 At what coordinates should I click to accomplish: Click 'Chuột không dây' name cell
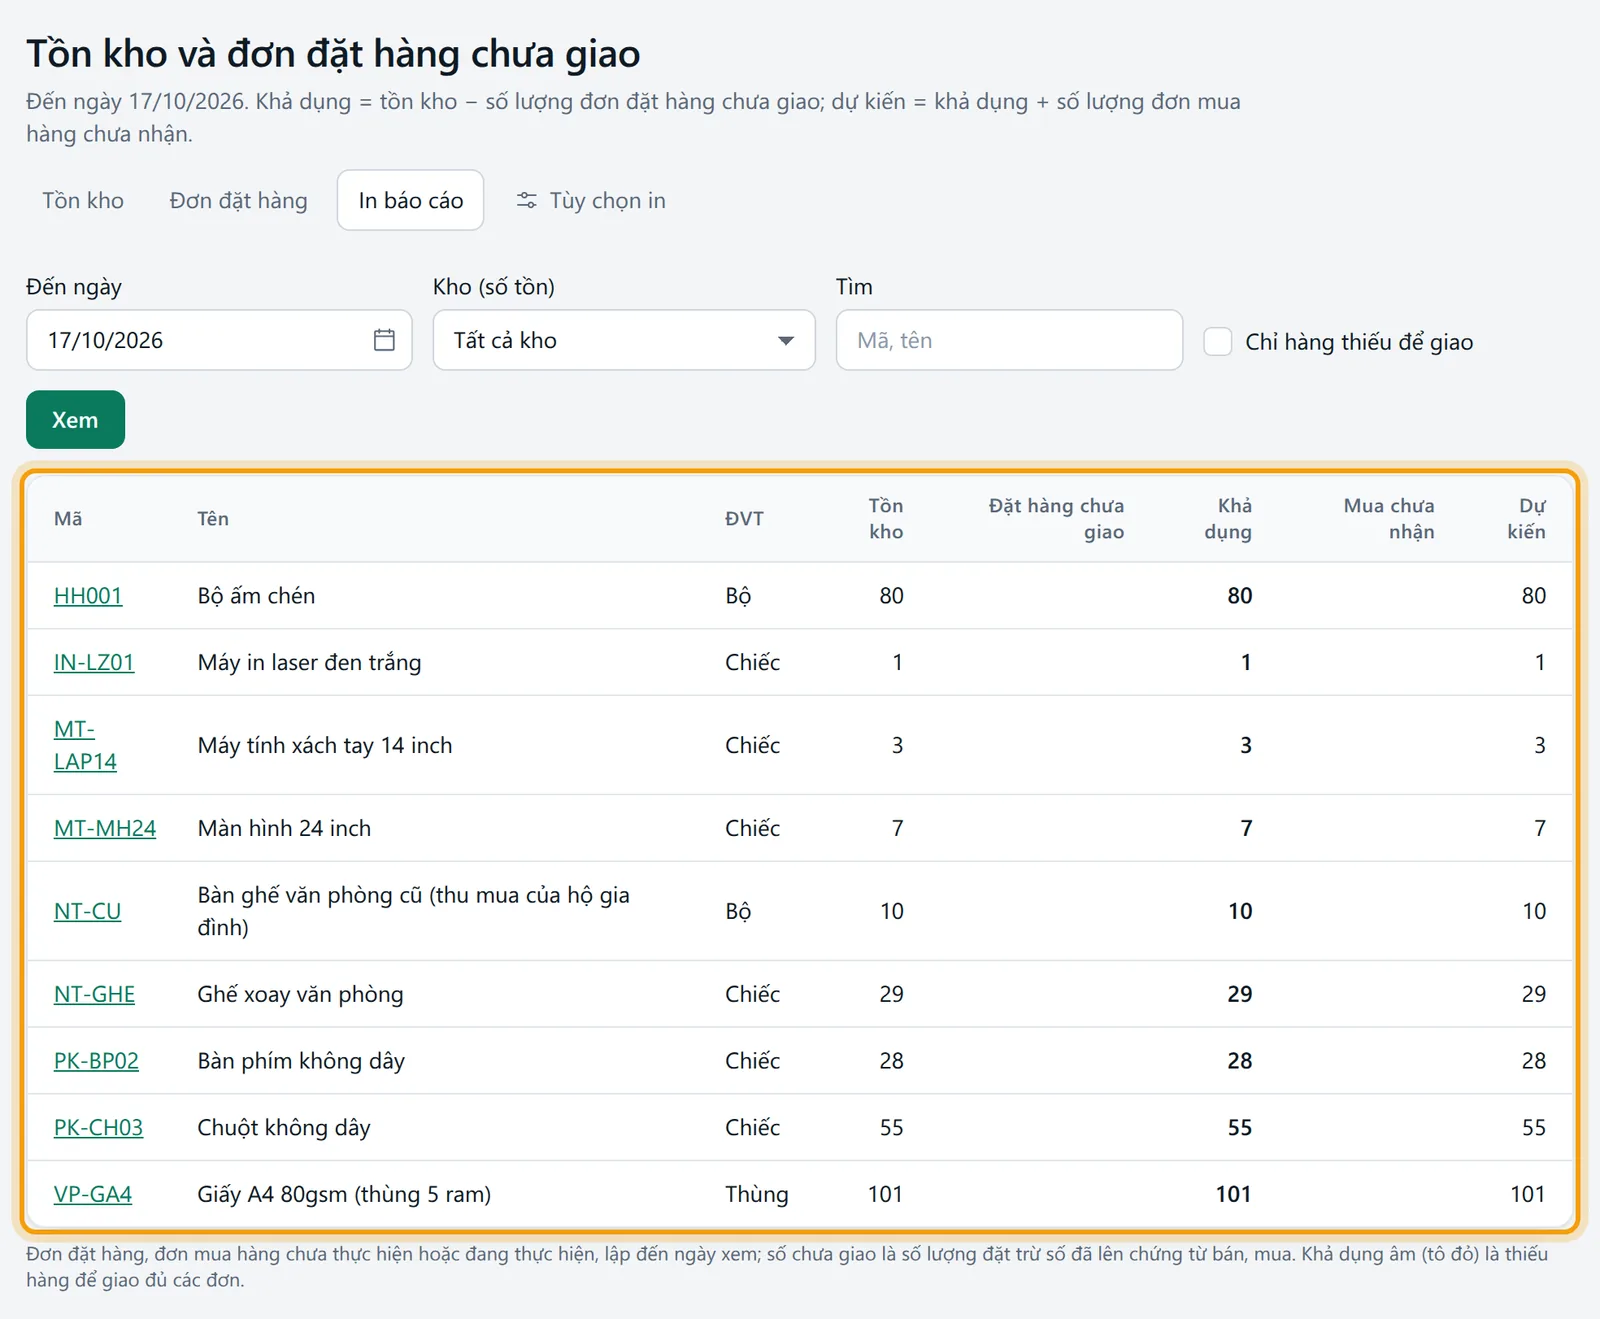click(284, 1128)
